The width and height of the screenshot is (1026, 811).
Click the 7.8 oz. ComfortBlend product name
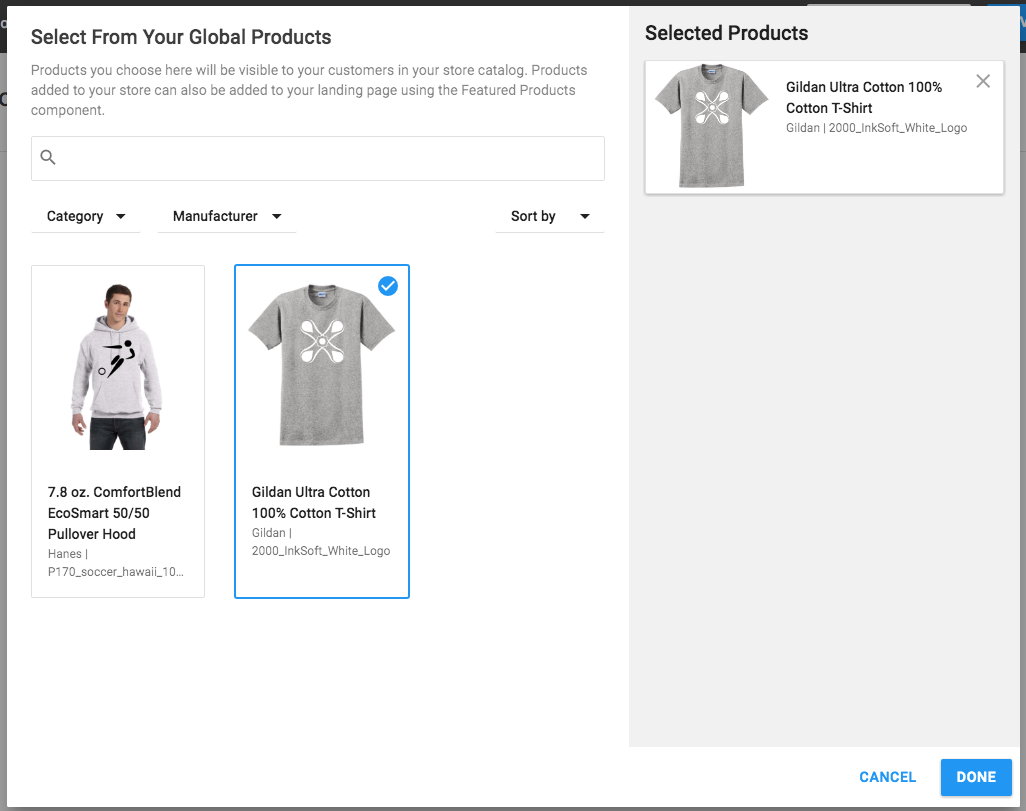[x=114, y=513]
